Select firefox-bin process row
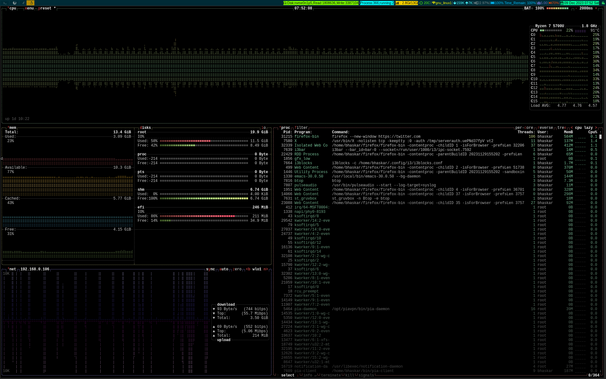 [x=438, y=137]
